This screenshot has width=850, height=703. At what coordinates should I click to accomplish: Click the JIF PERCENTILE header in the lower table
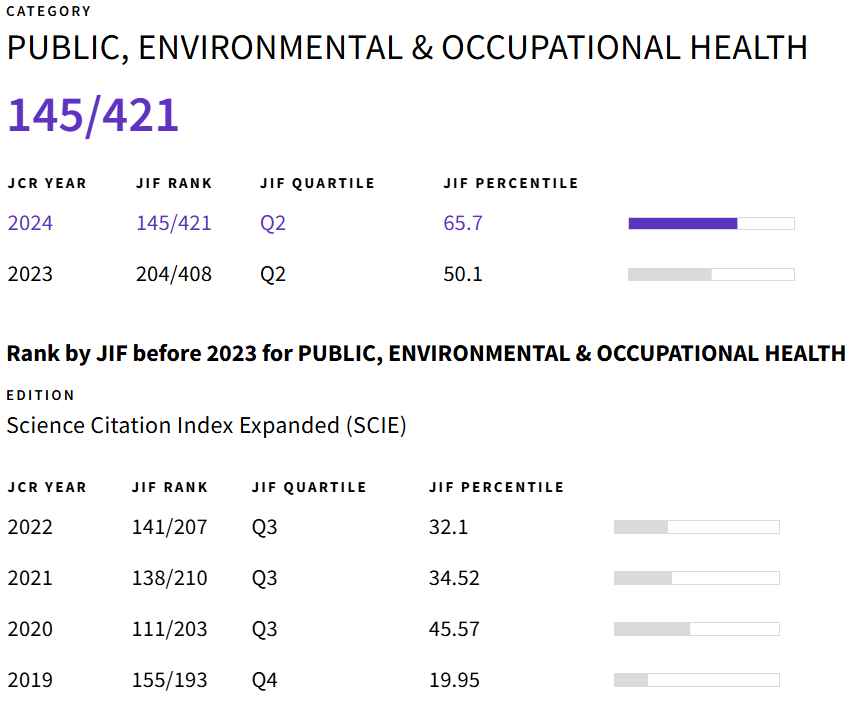[496, 488]
